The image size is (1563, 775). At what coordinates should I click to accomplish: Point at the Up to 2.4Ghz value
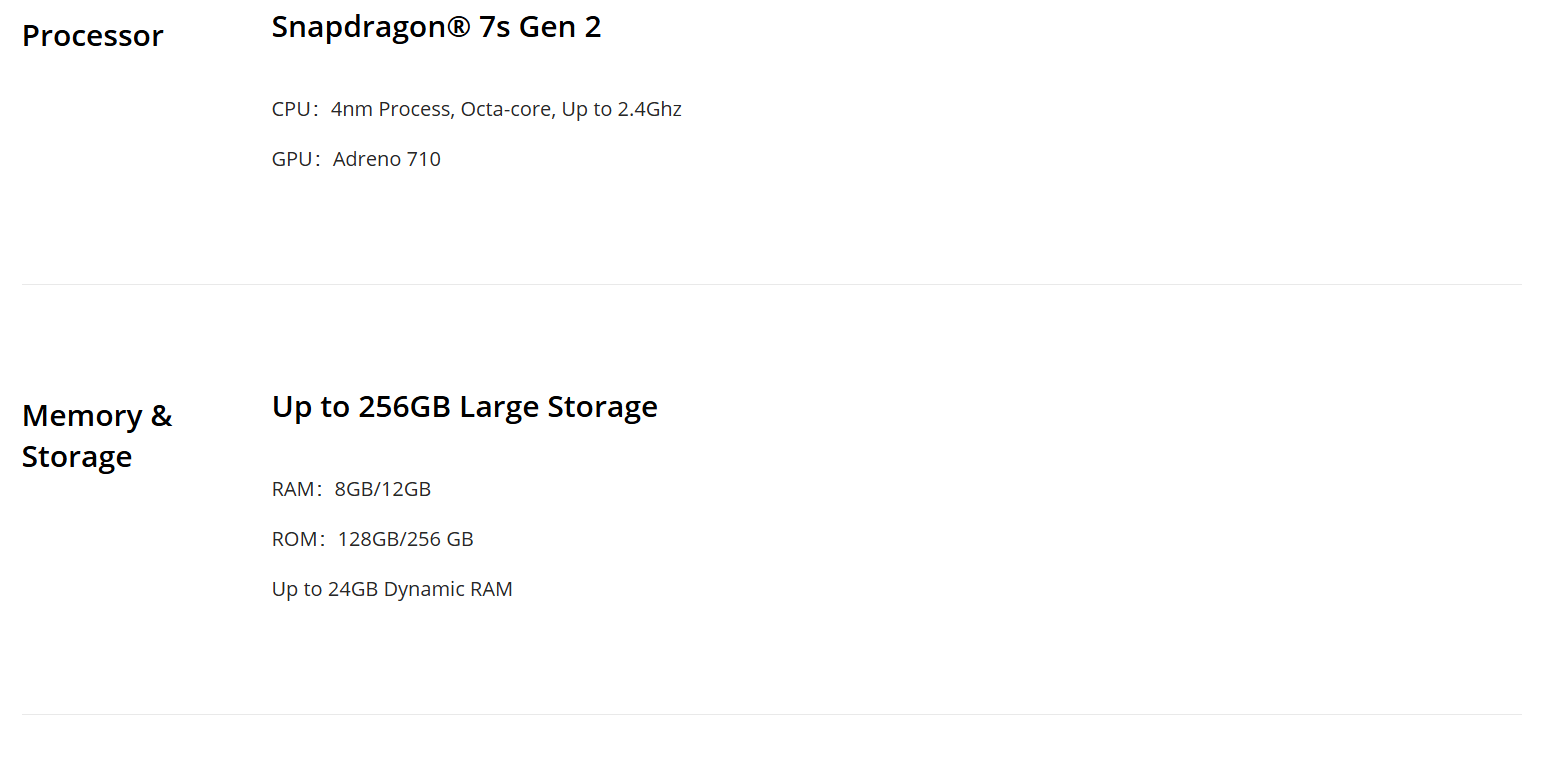[x=621, y=109]
